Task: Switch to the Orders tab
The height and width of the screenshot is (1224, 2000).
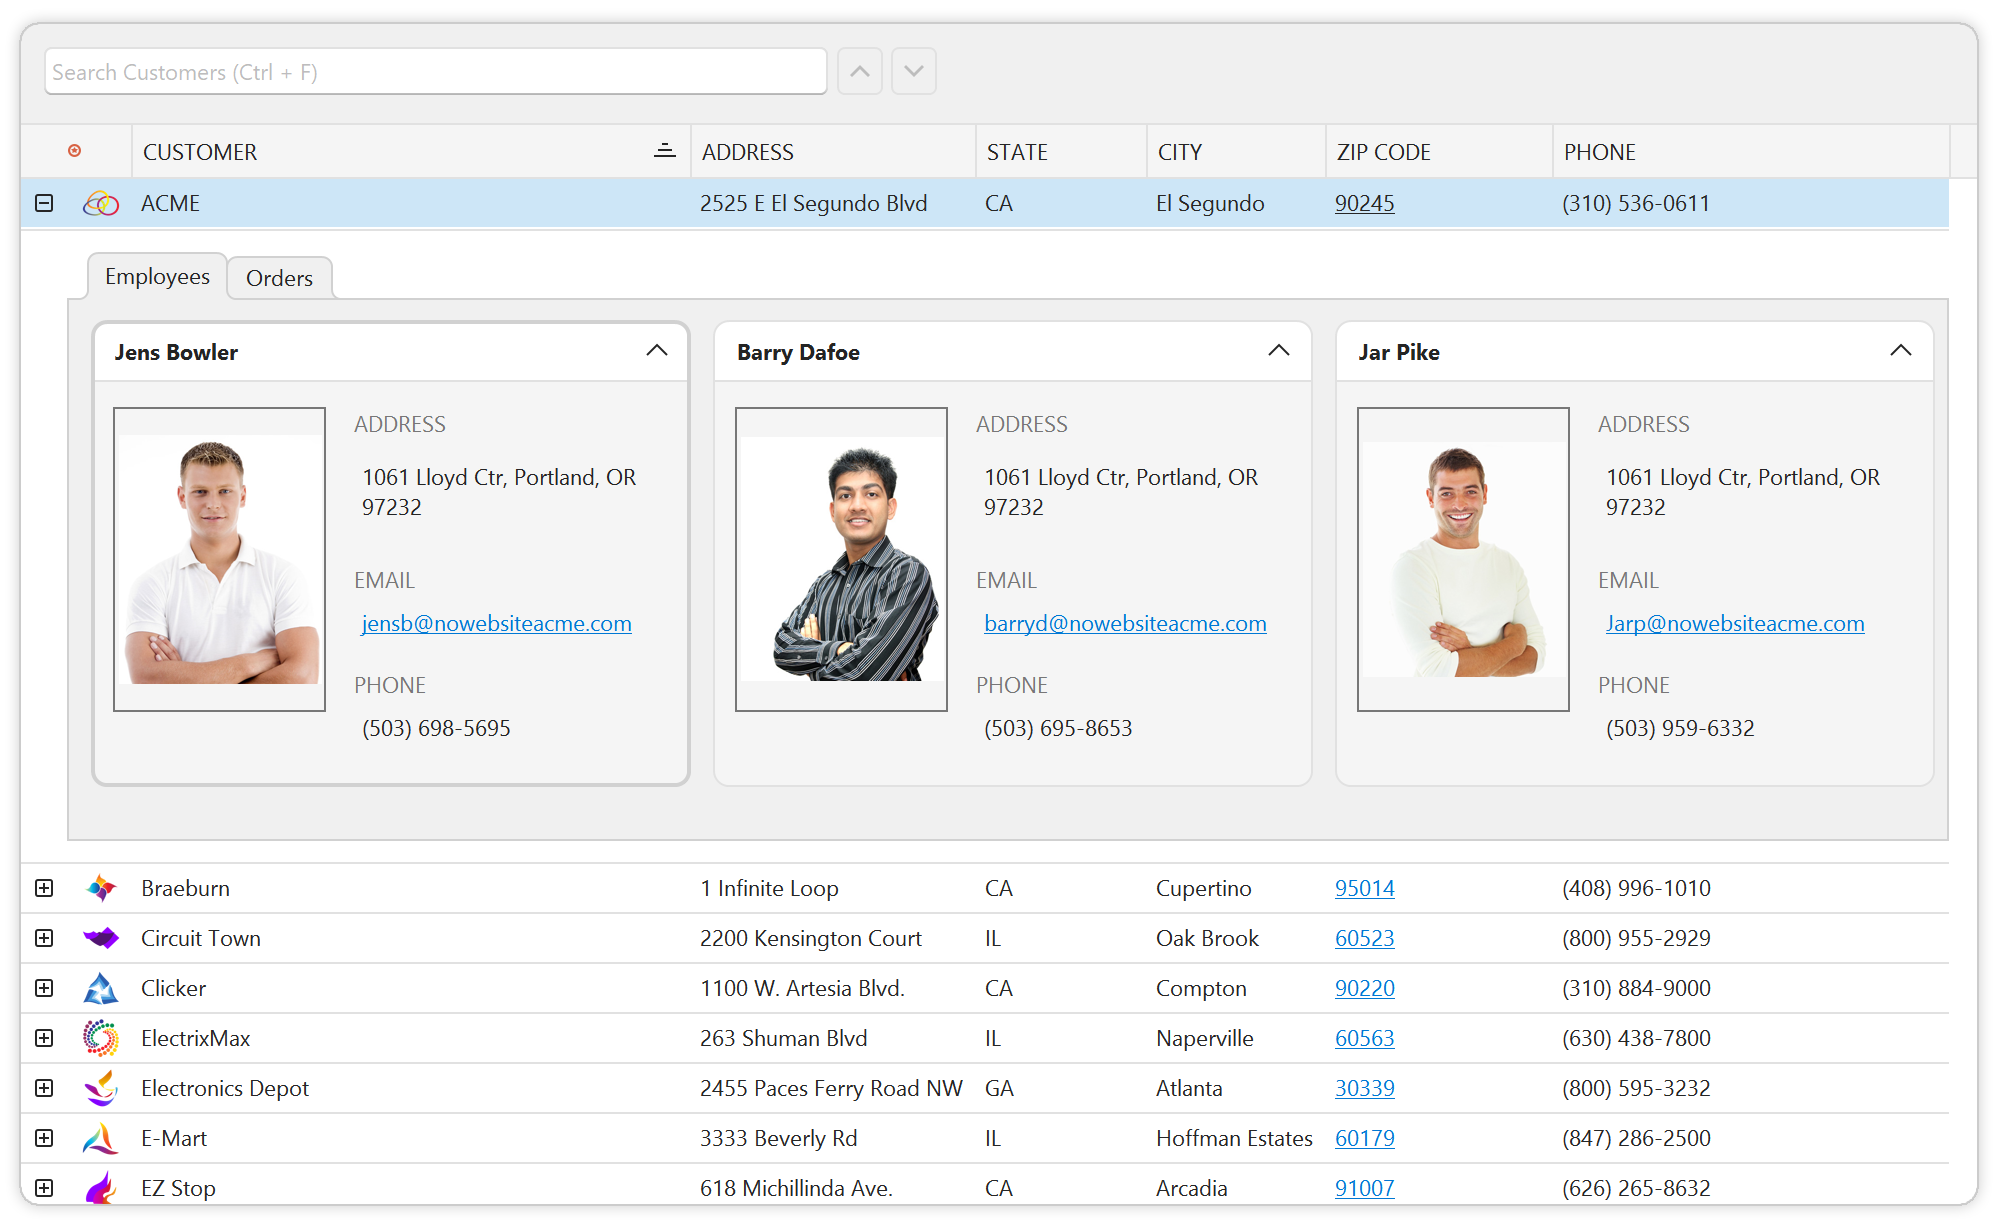Action: click(279, 277)
